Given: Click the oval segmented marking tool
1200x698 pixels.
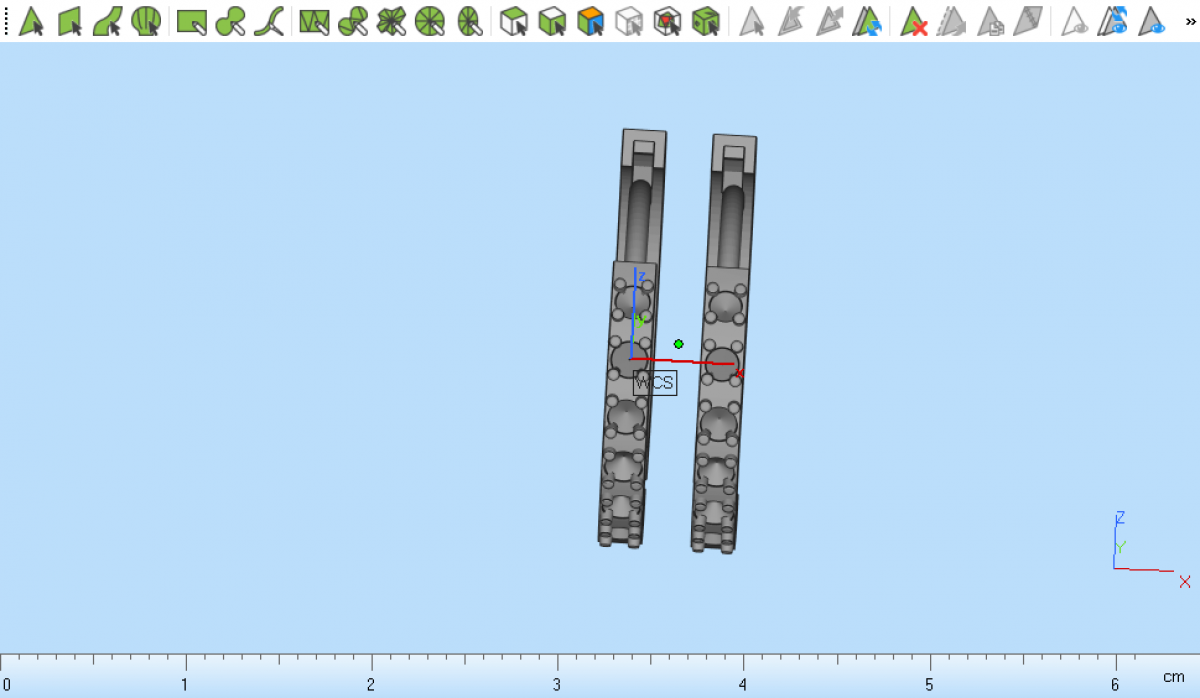Looking at the screenshot, I should [469, 21].
